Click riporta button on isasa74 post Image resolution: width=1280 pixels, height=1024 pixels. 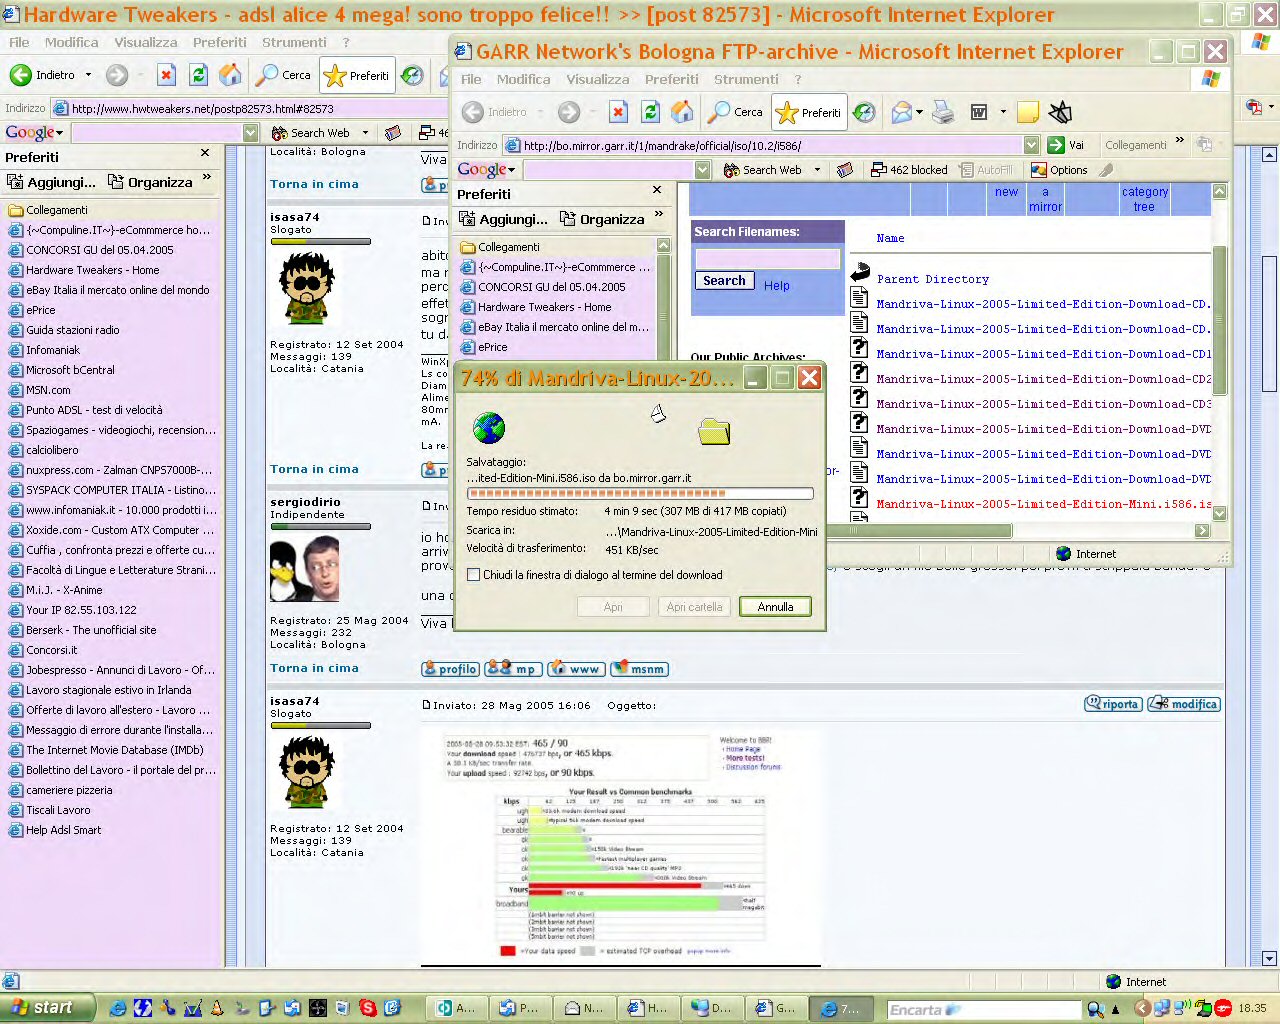click(x=1113, y=704)
